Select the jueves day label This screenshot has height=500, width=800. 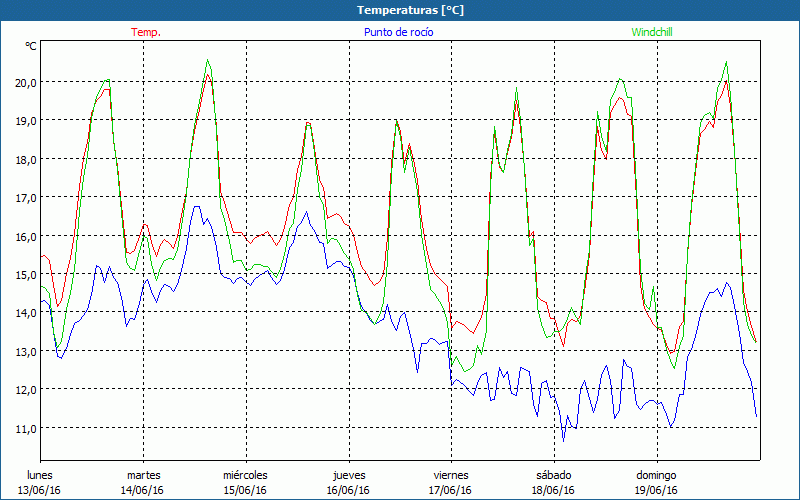pos(348,474)
